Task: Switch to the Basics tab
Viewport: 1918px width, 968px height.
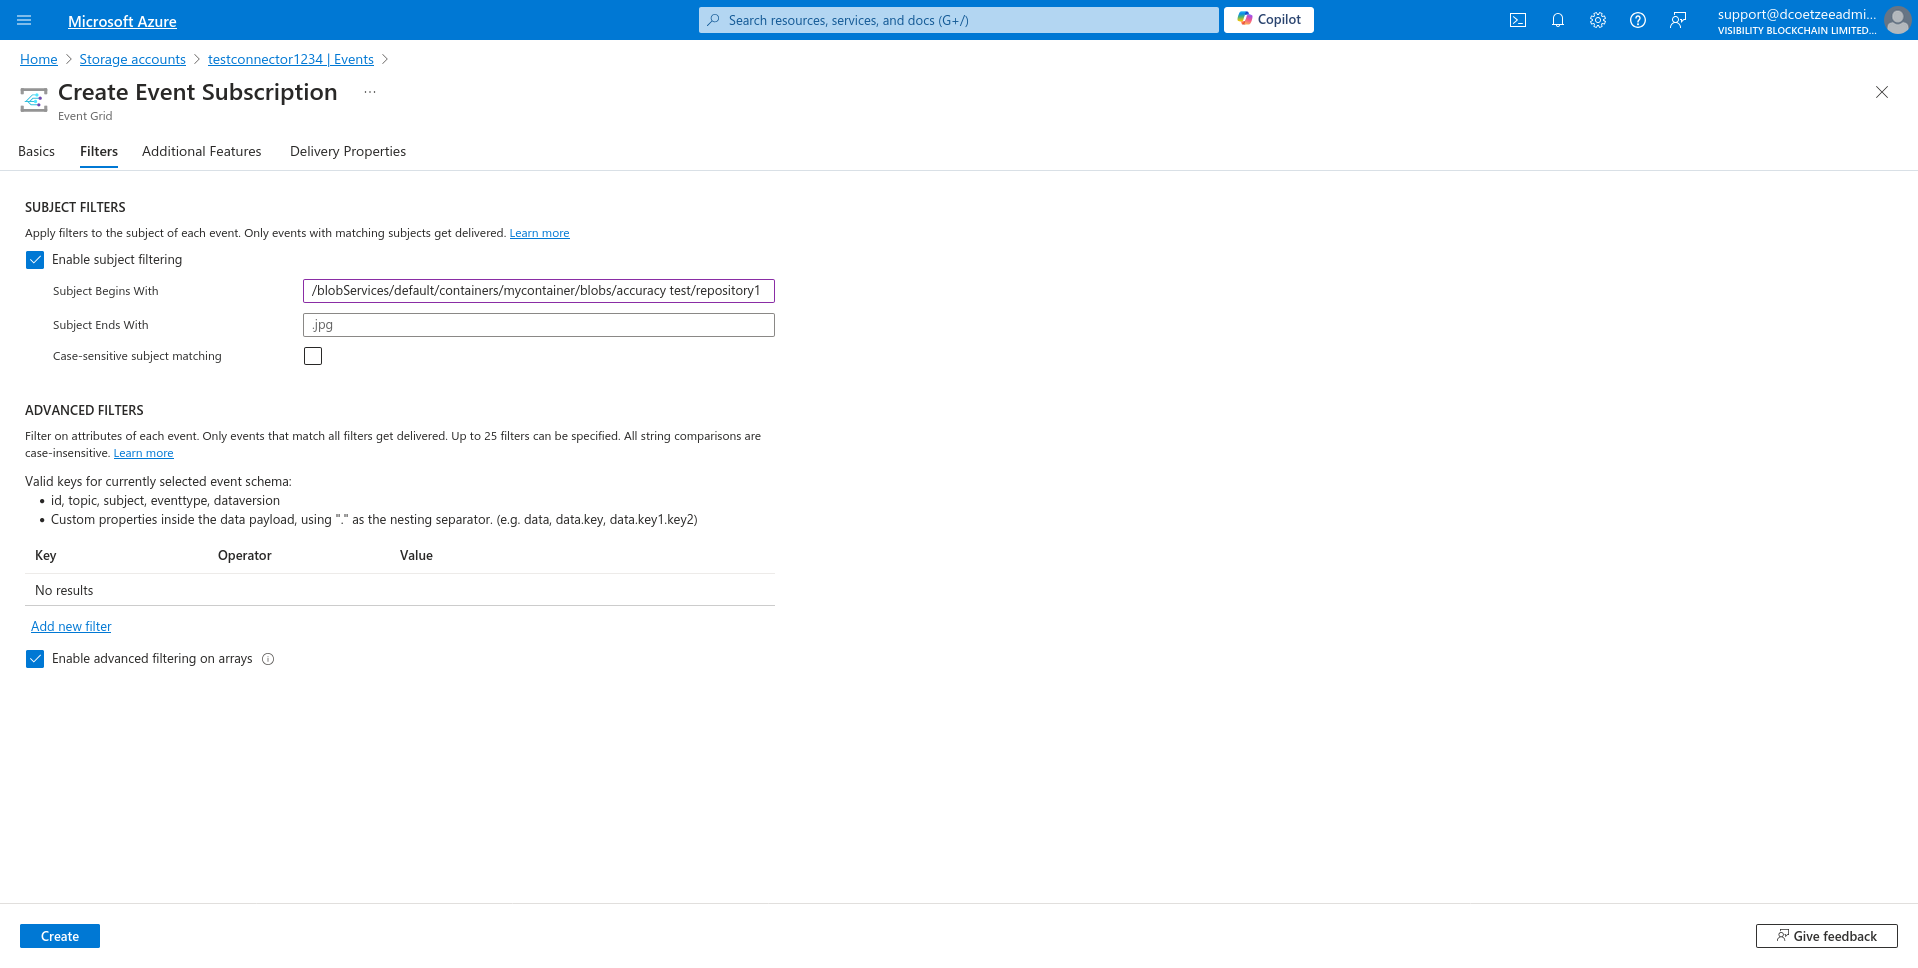Action: click(36, 152)
